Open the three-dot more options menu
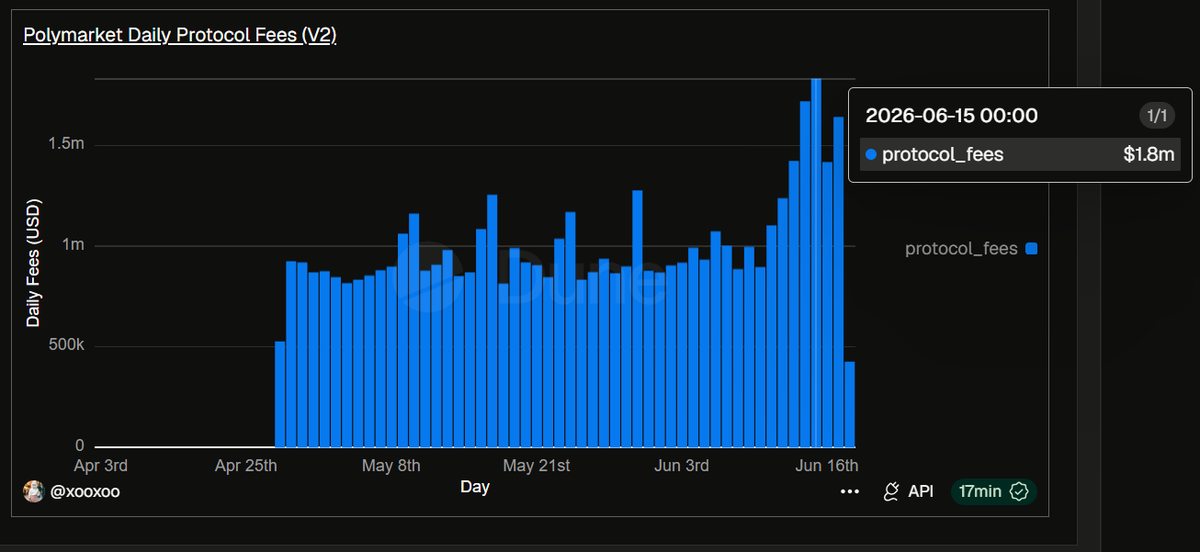This screenshot has width=1200, height=552. [x=850, y=491]
